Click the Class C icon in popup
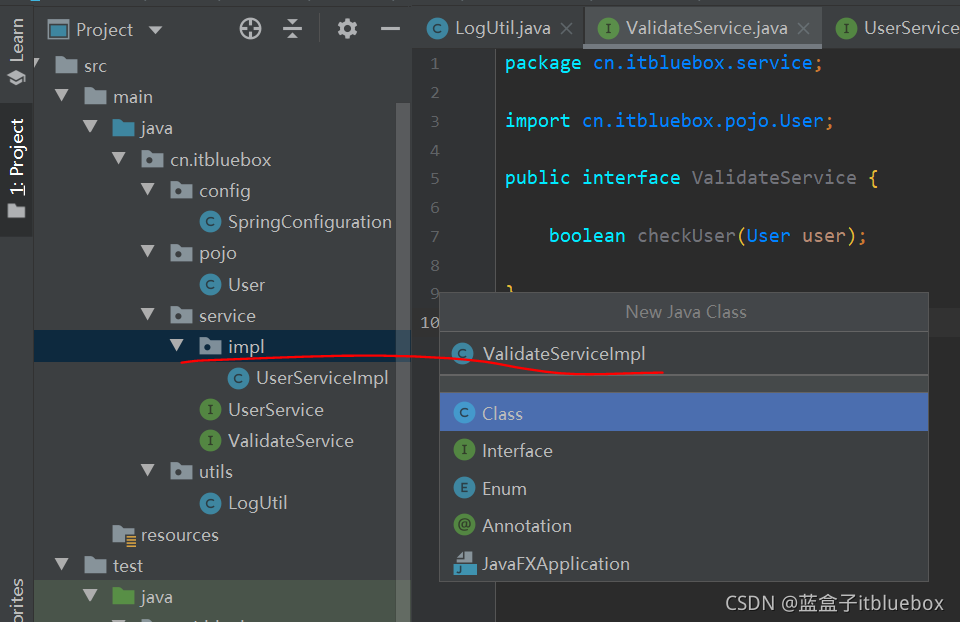The height and width of the screenshot is (622, 960). [x=464, y=413]
